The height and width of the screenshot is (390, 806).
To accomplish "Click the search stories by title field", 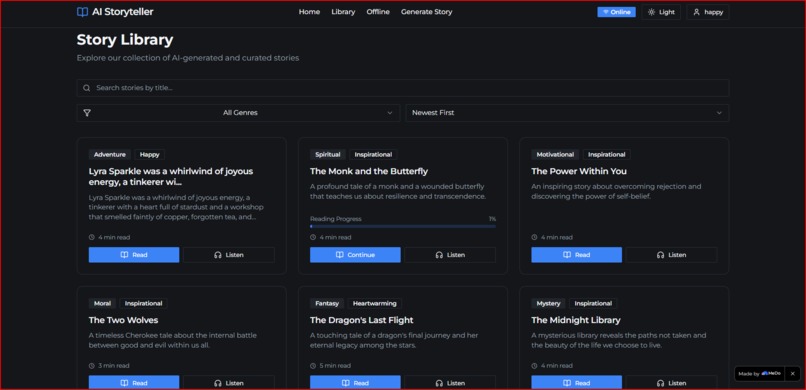I will pyautogui.click(x=403, y=88).
